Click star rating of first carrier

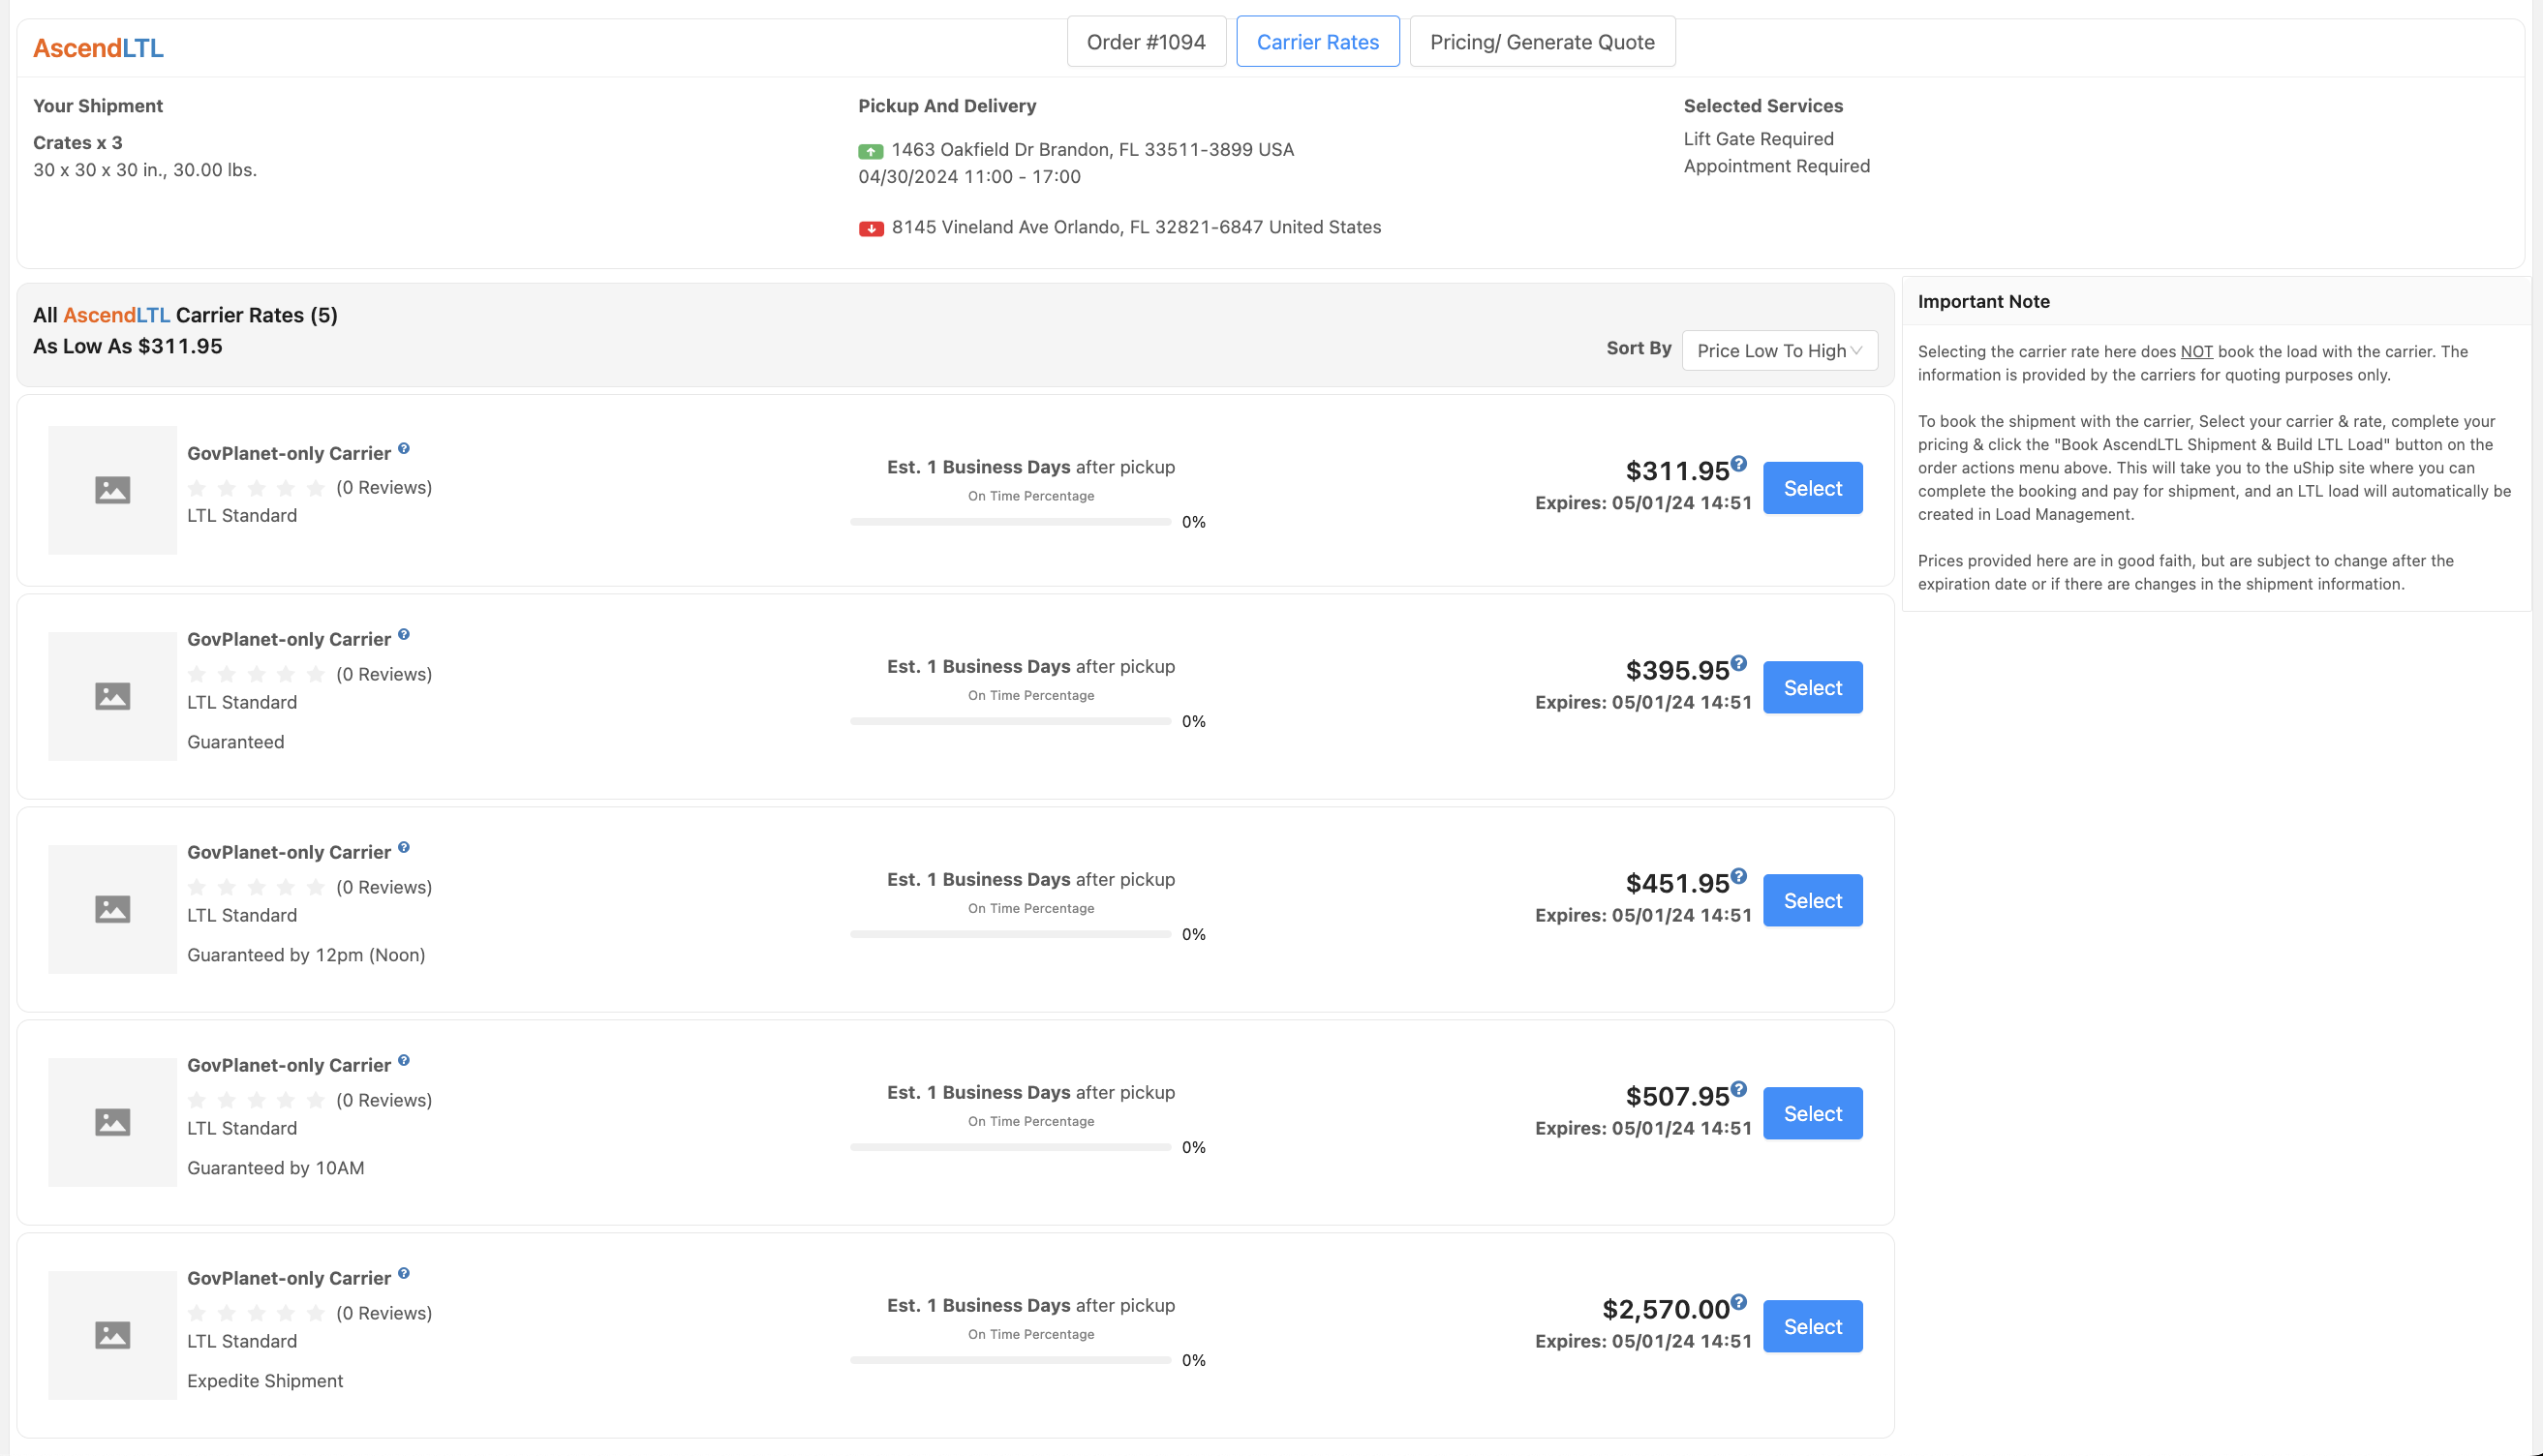pos(256,488)
